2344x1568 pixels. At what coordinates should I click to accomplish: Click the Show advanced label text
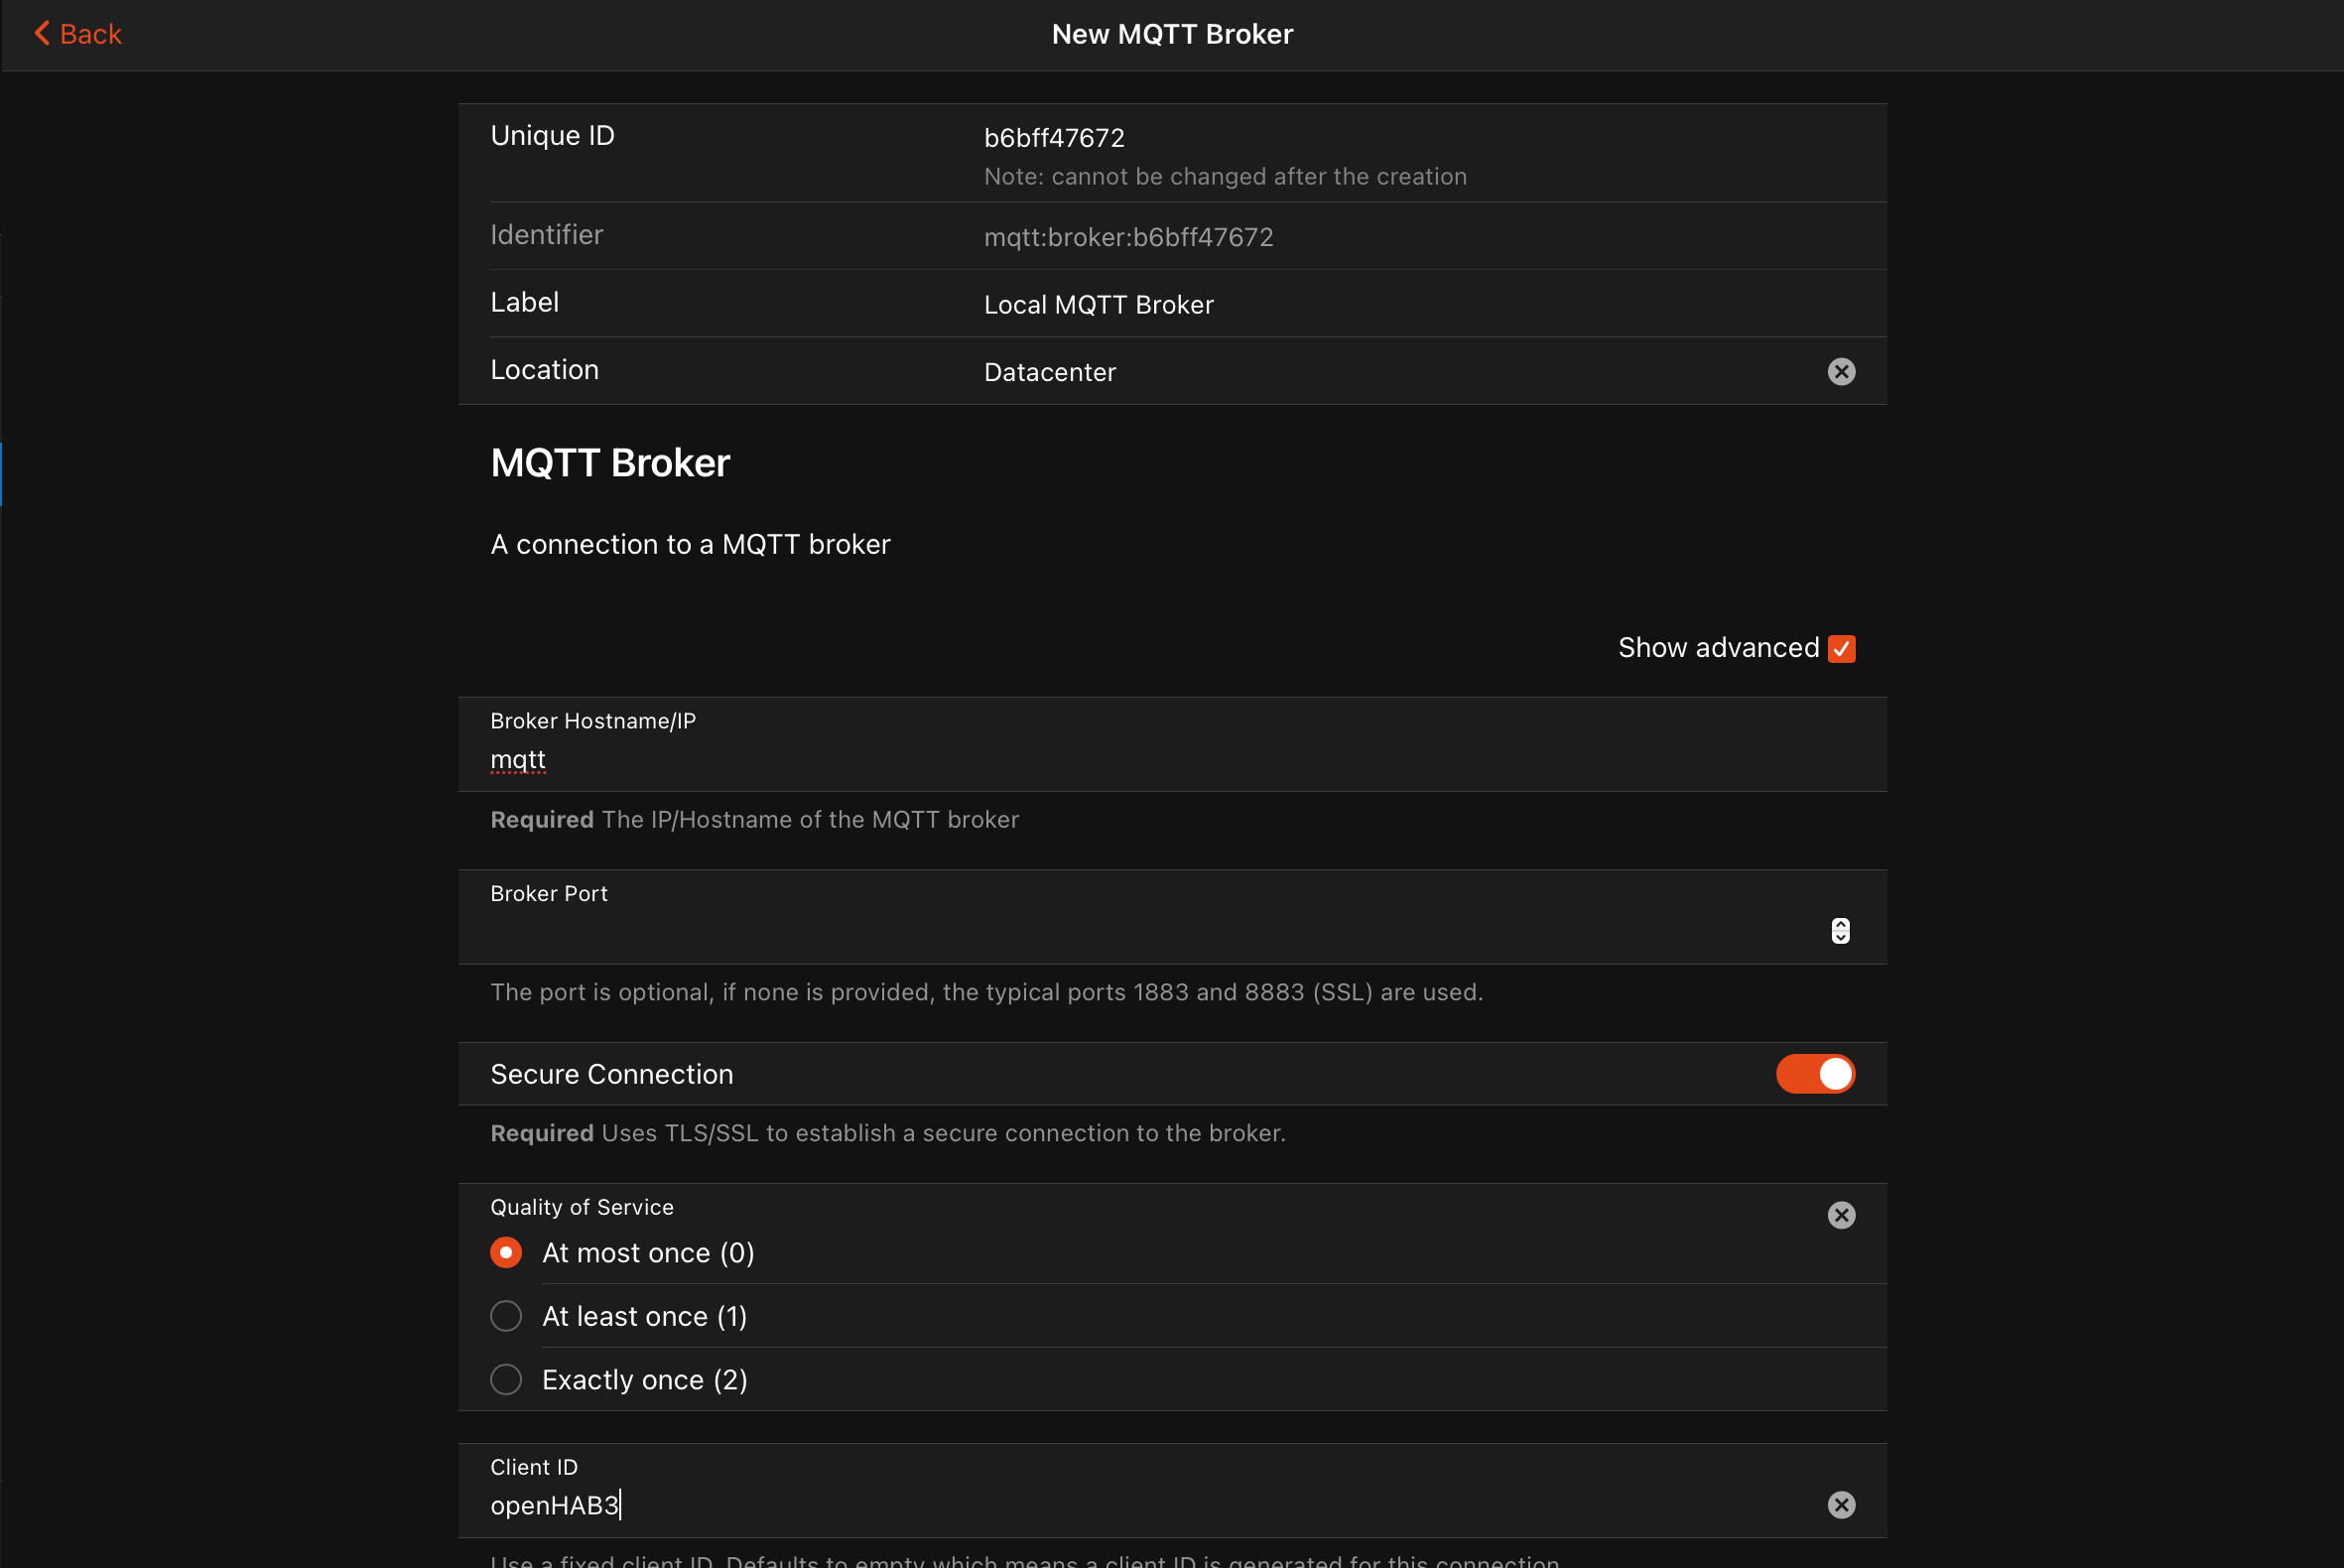(x=1718, y=648)
